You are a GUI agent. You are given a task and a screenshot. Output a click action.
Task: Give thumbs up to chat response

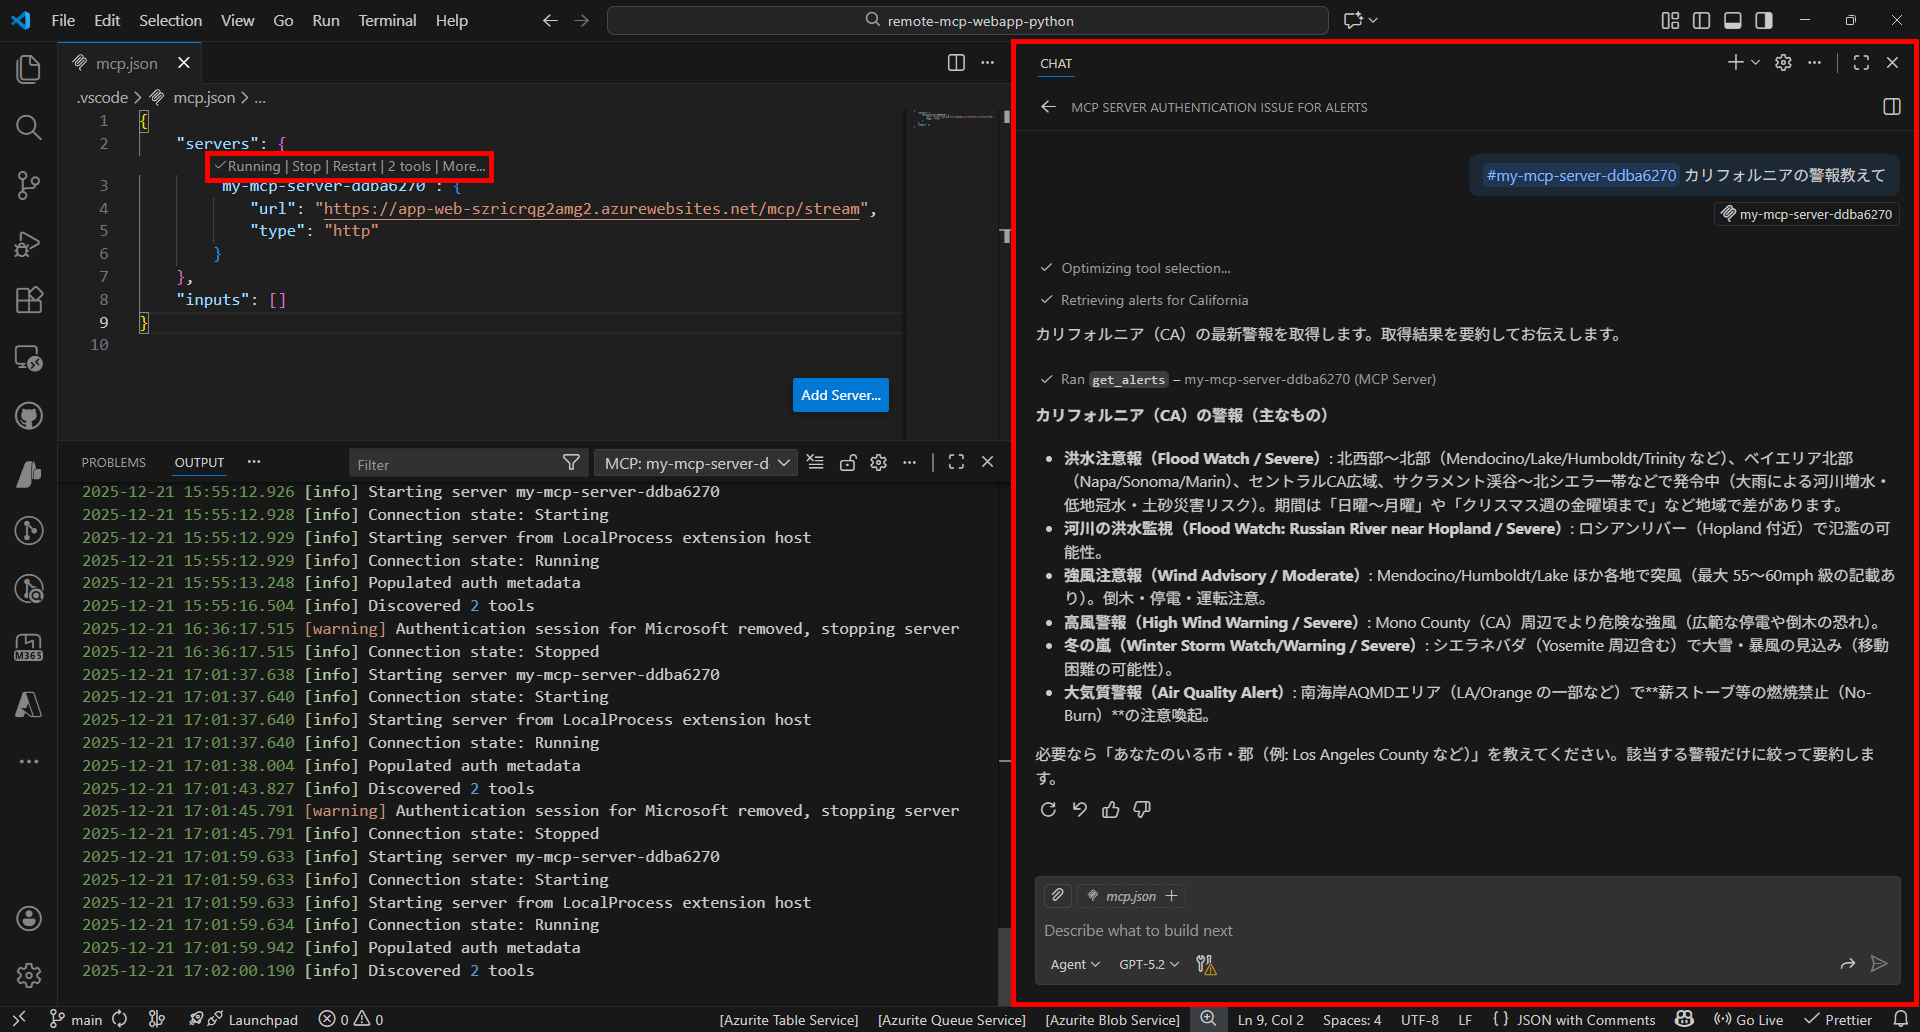1110,810
